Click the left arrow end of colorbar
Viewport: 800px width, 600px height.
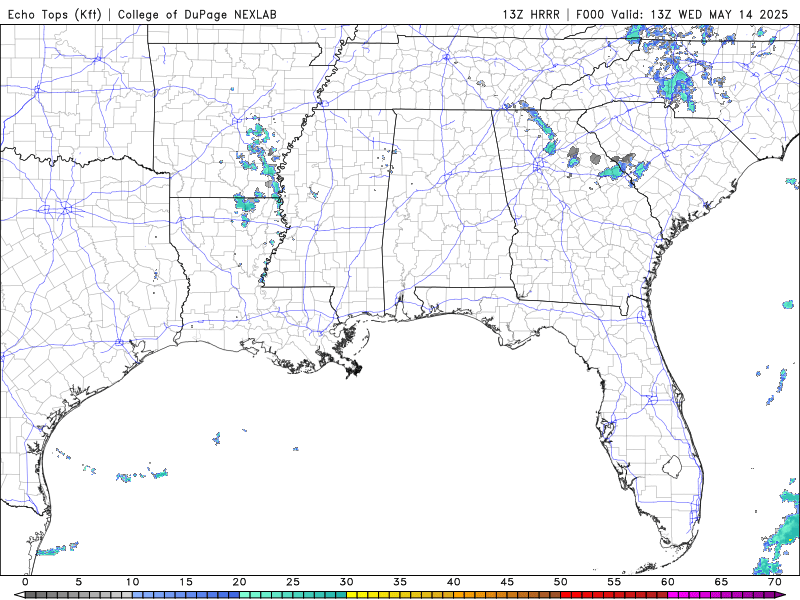[x=20, y=595]
